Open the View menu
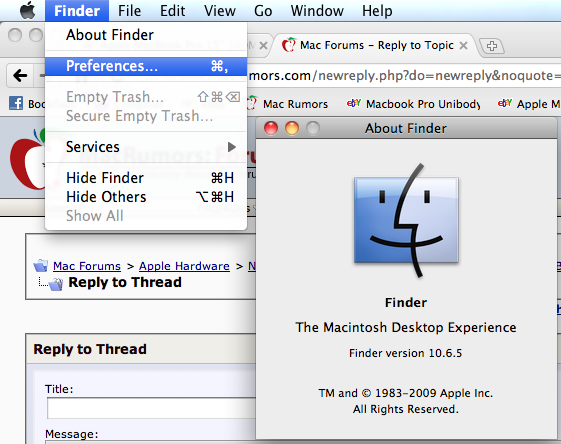This screenshot has width=561, height=444. pos(220,11)
